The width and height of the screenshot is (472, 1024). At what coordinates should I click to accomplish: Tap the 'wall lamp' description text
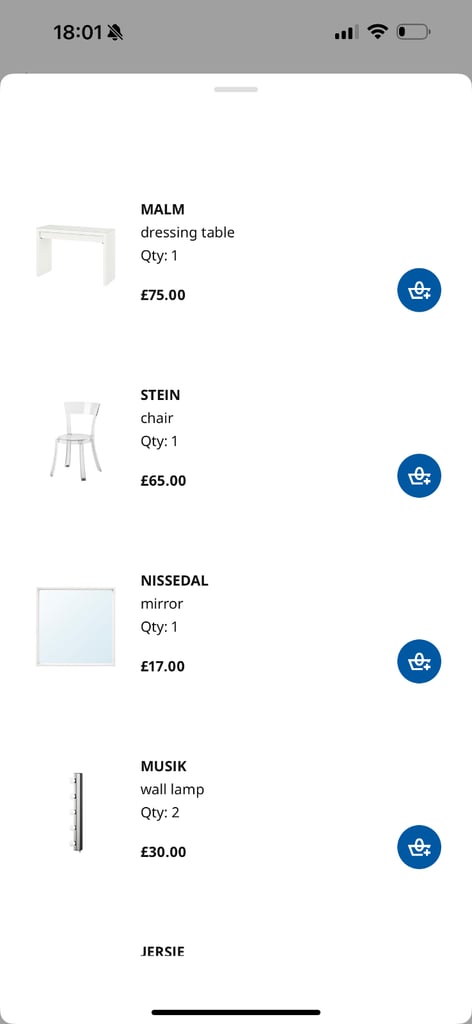pyautogui.click(x=172, y=790)
